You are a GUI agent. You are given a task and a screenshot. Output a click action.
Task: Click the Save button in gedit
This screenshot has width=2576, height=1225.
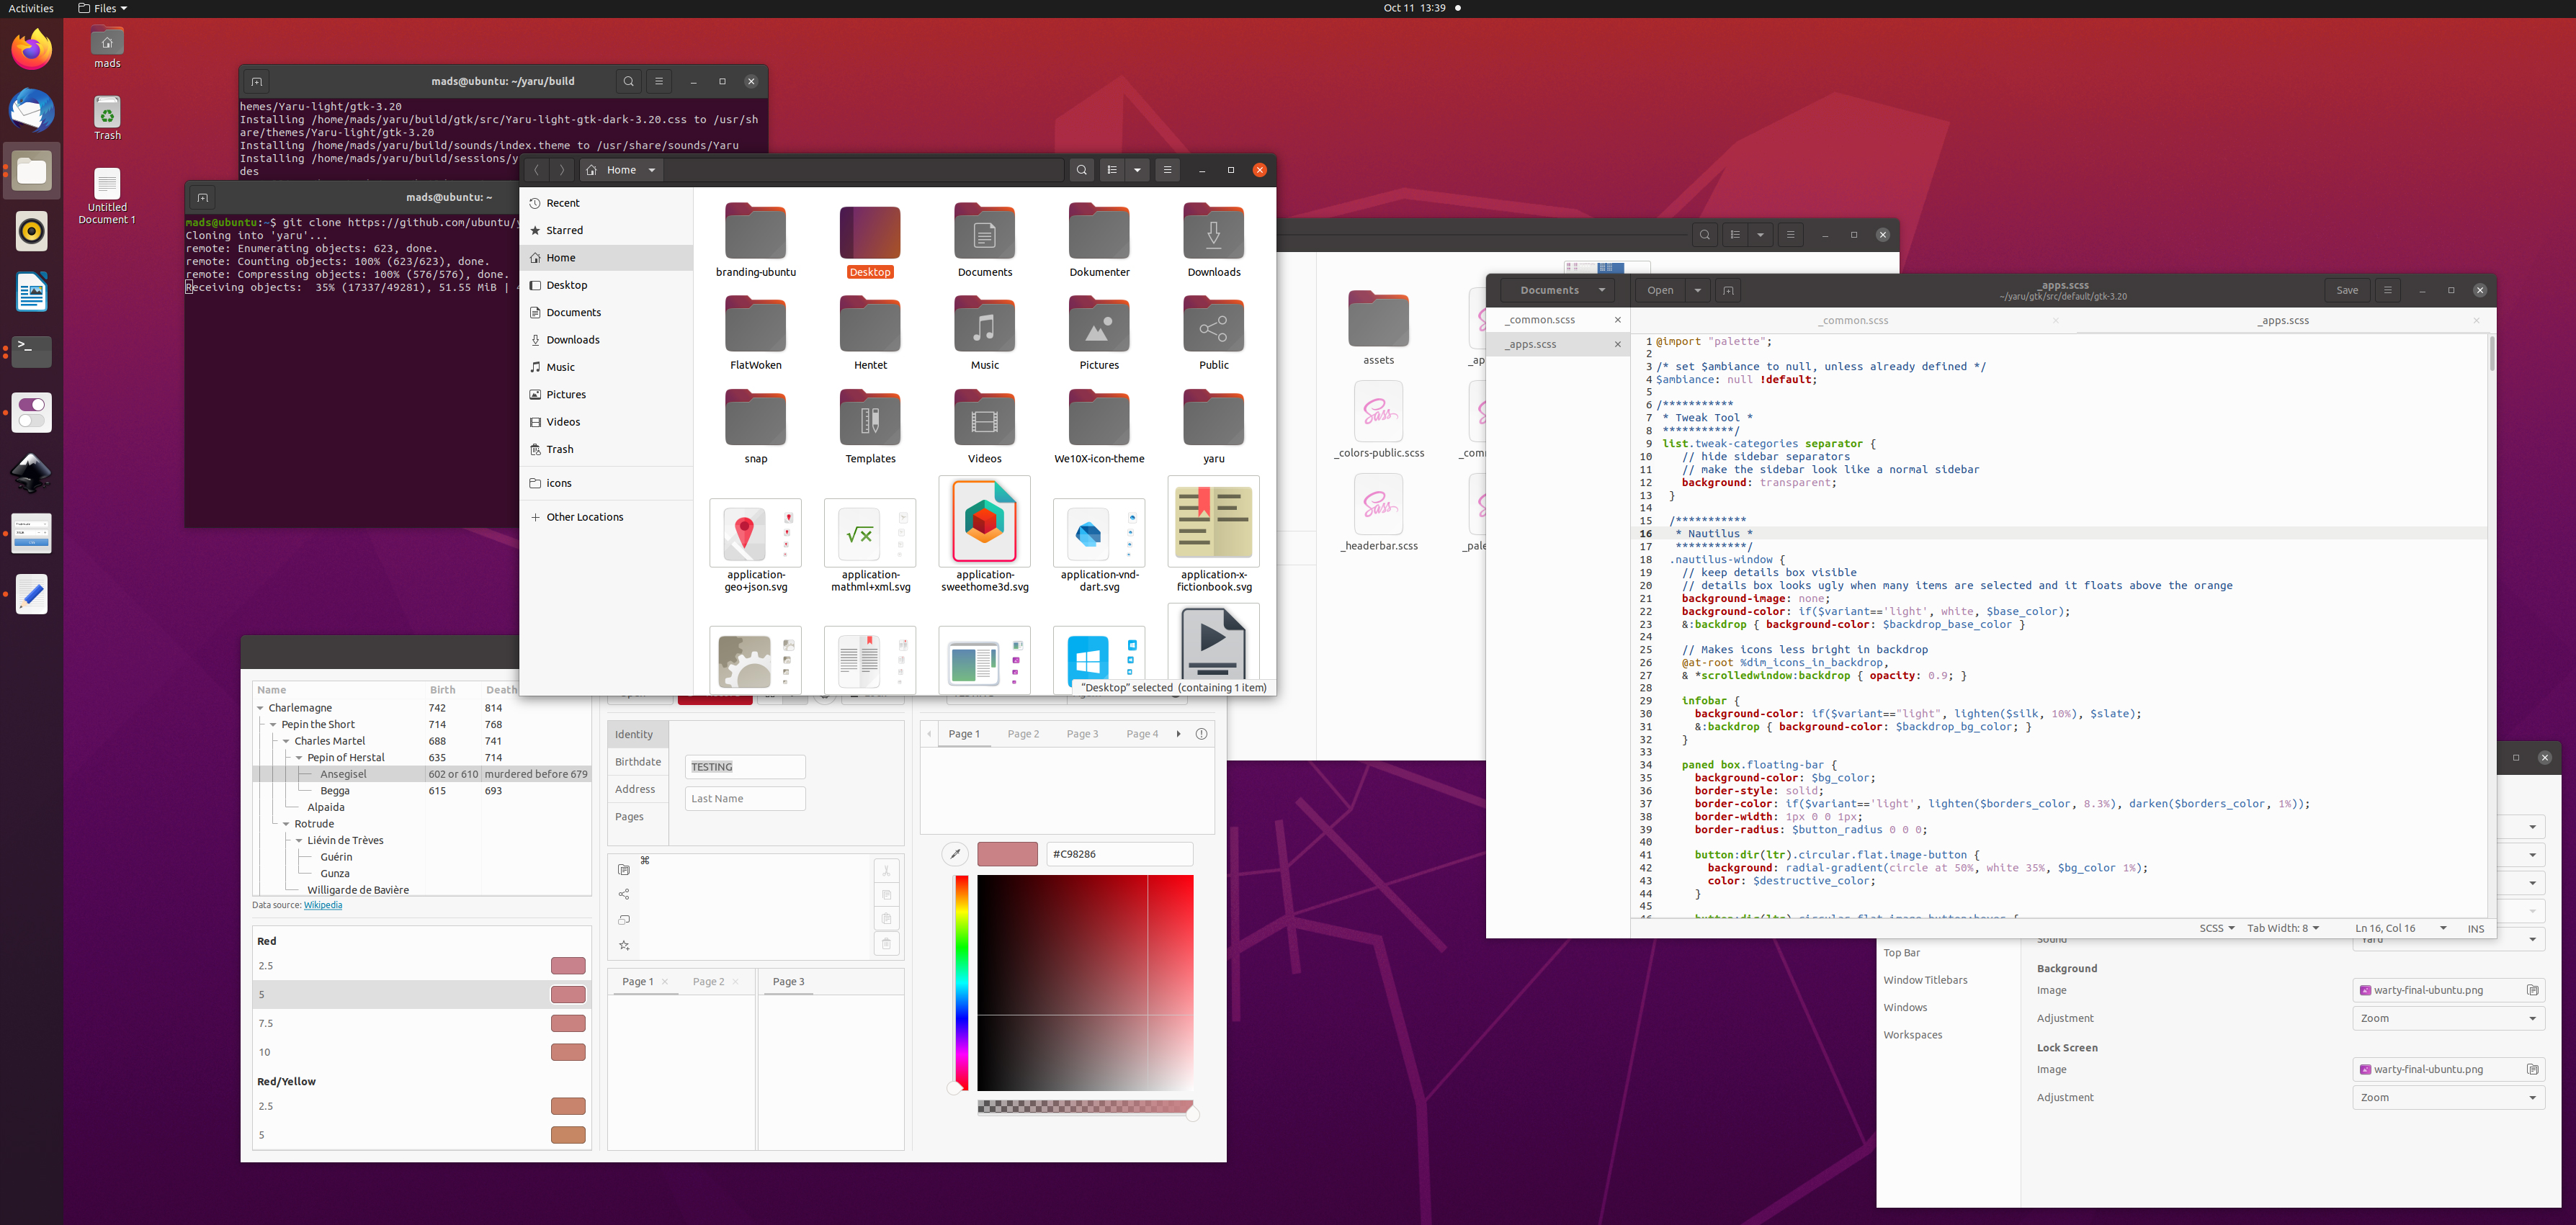[2346, 291]
